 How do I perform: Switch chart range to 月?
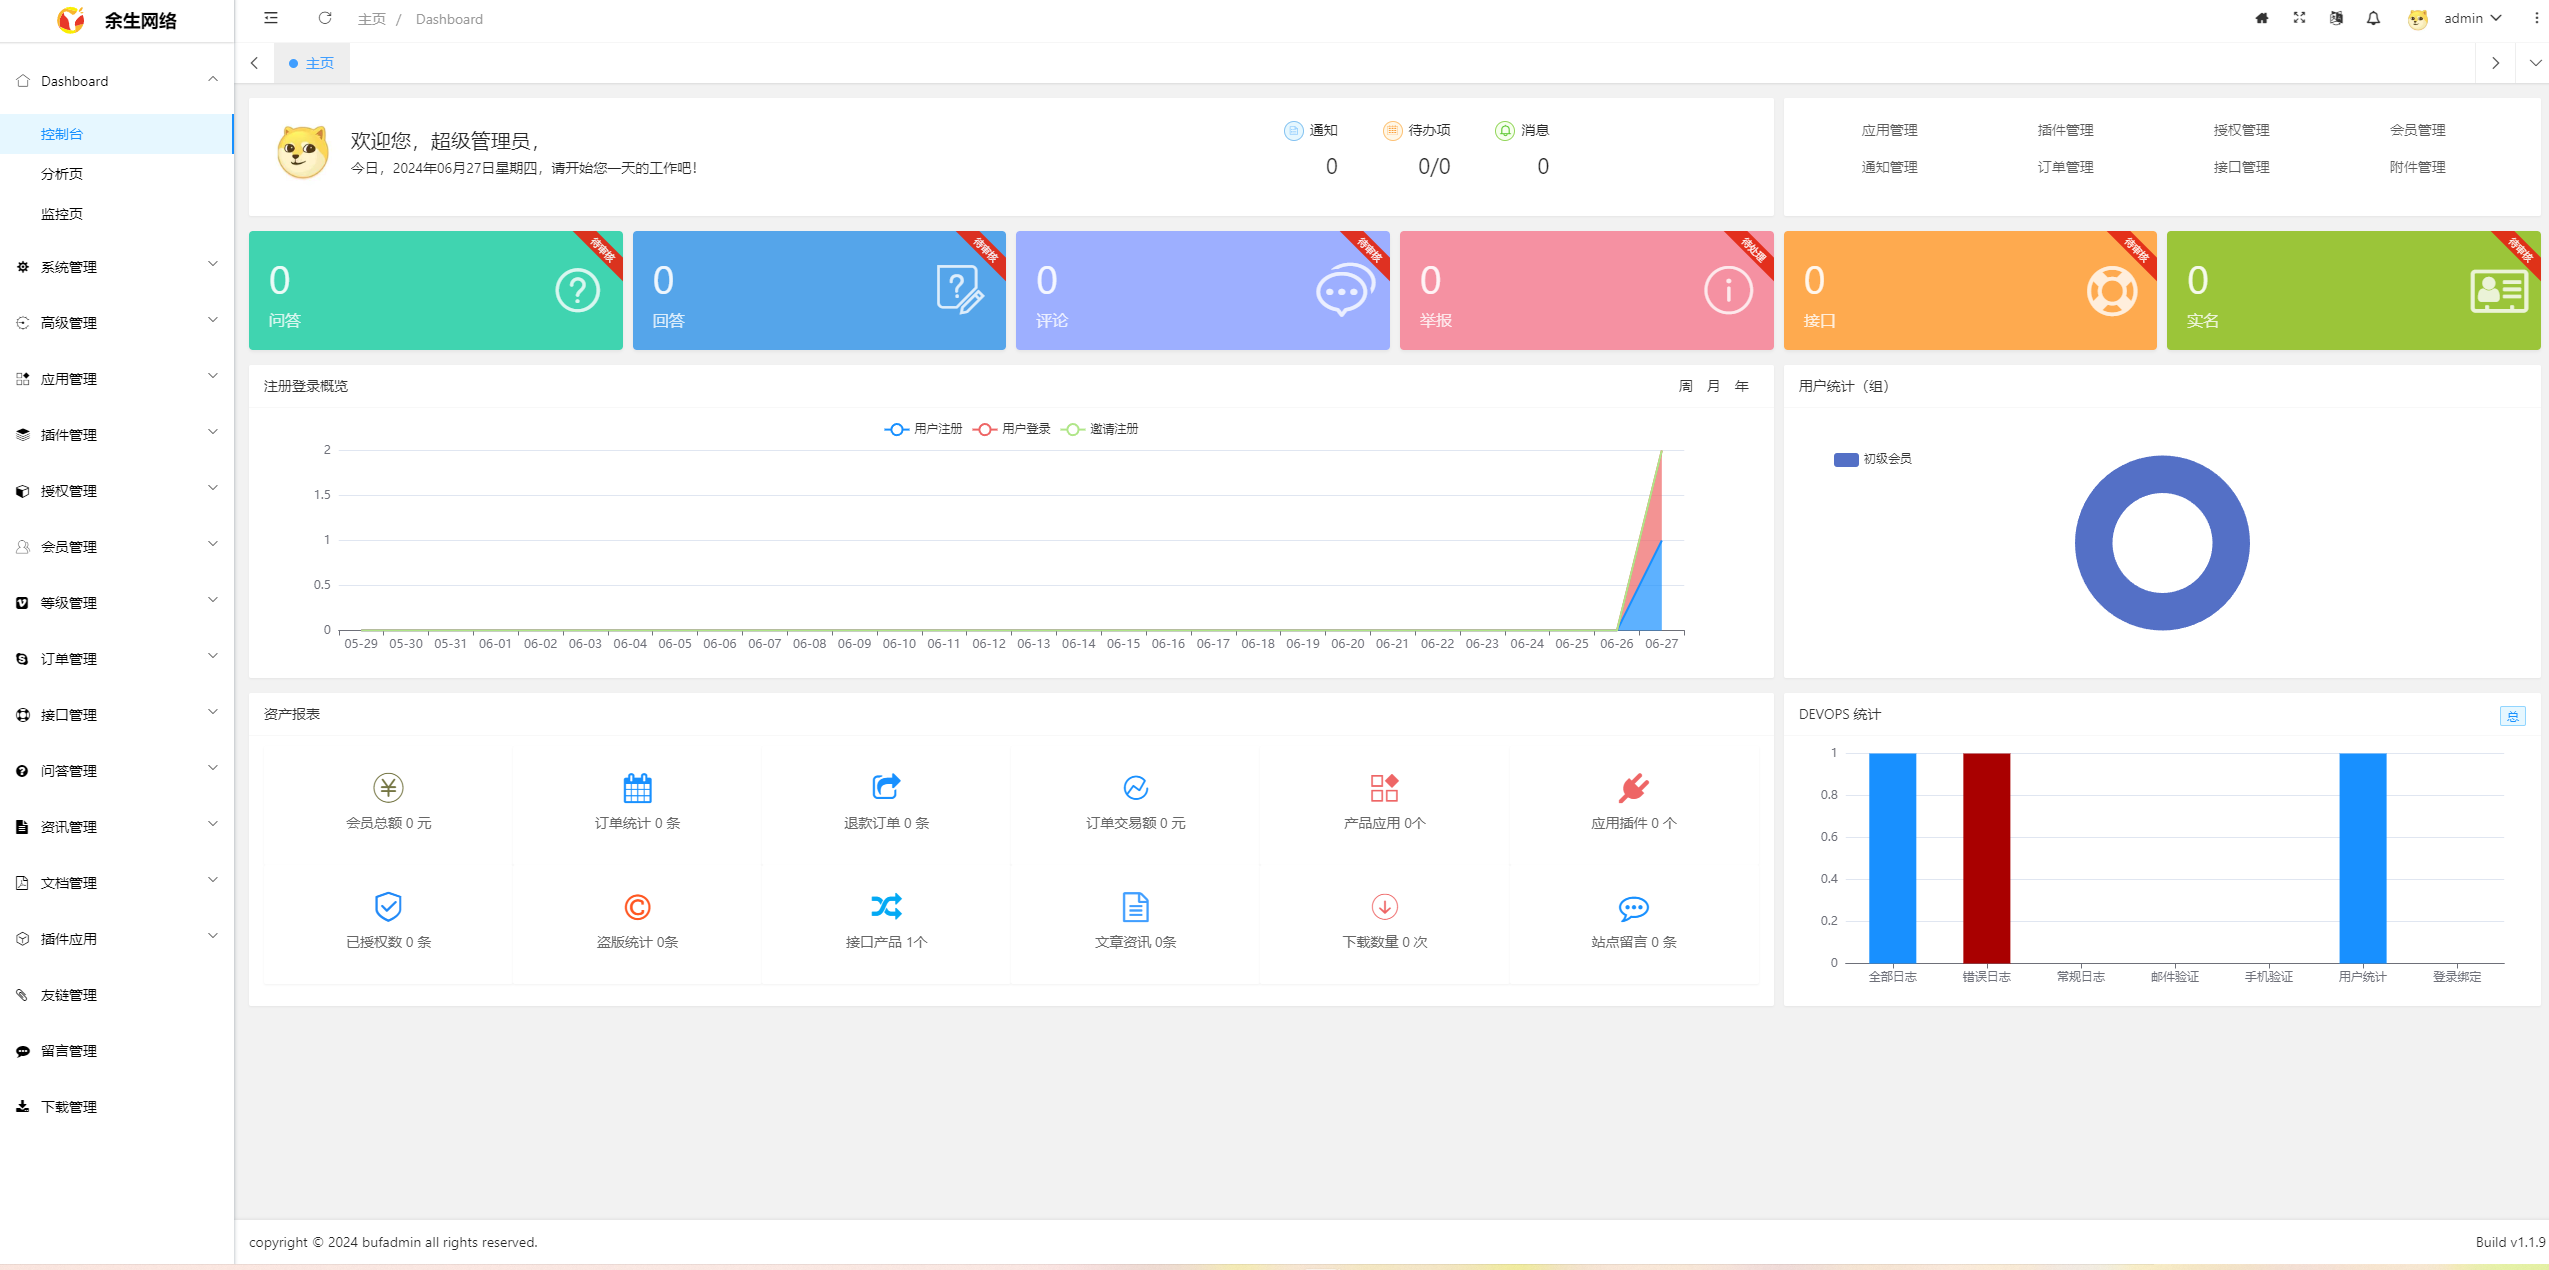pyautogui.click(x=1713, y=386)
